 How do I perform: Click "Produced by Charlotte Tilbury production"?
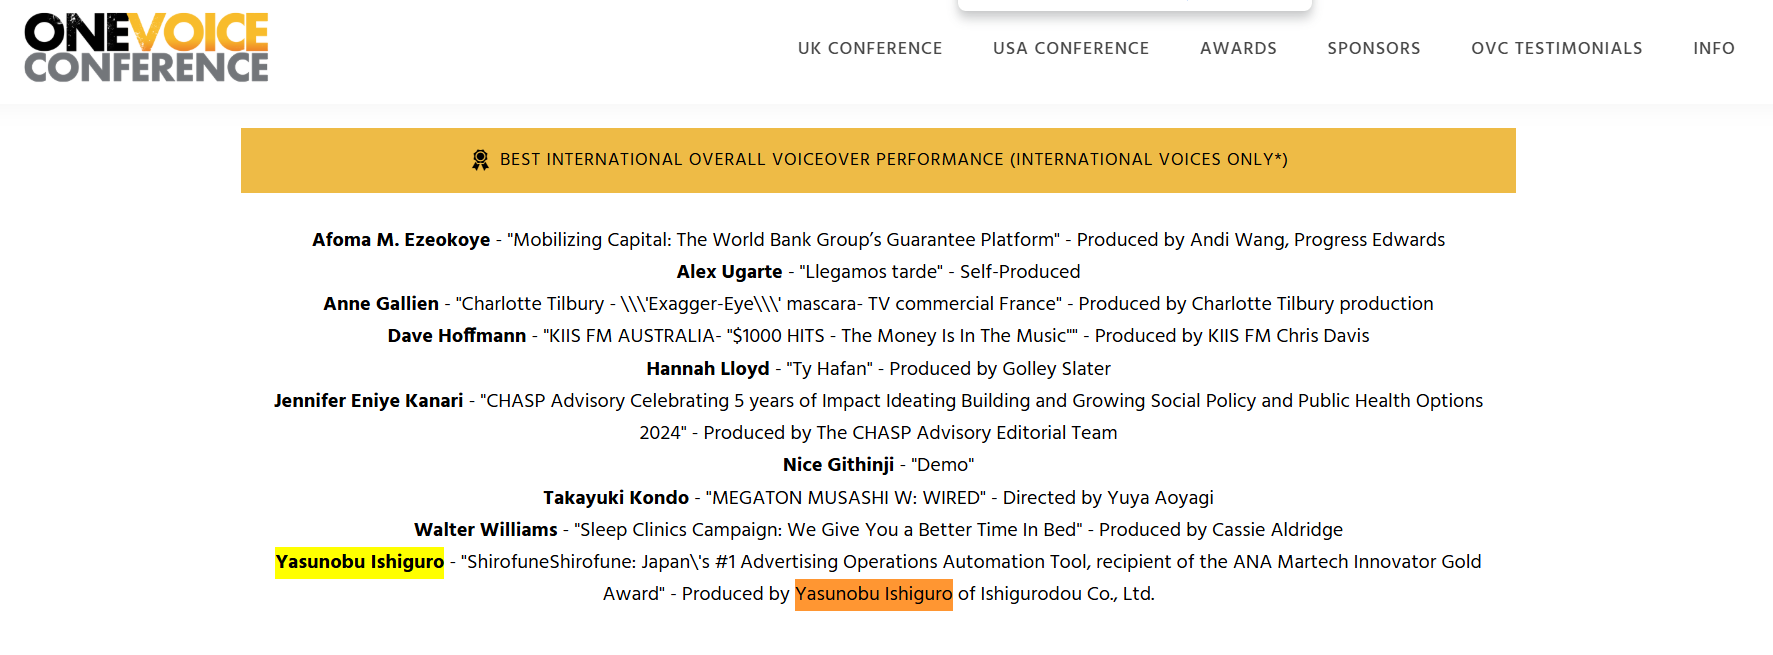(x=1256, y=304)
